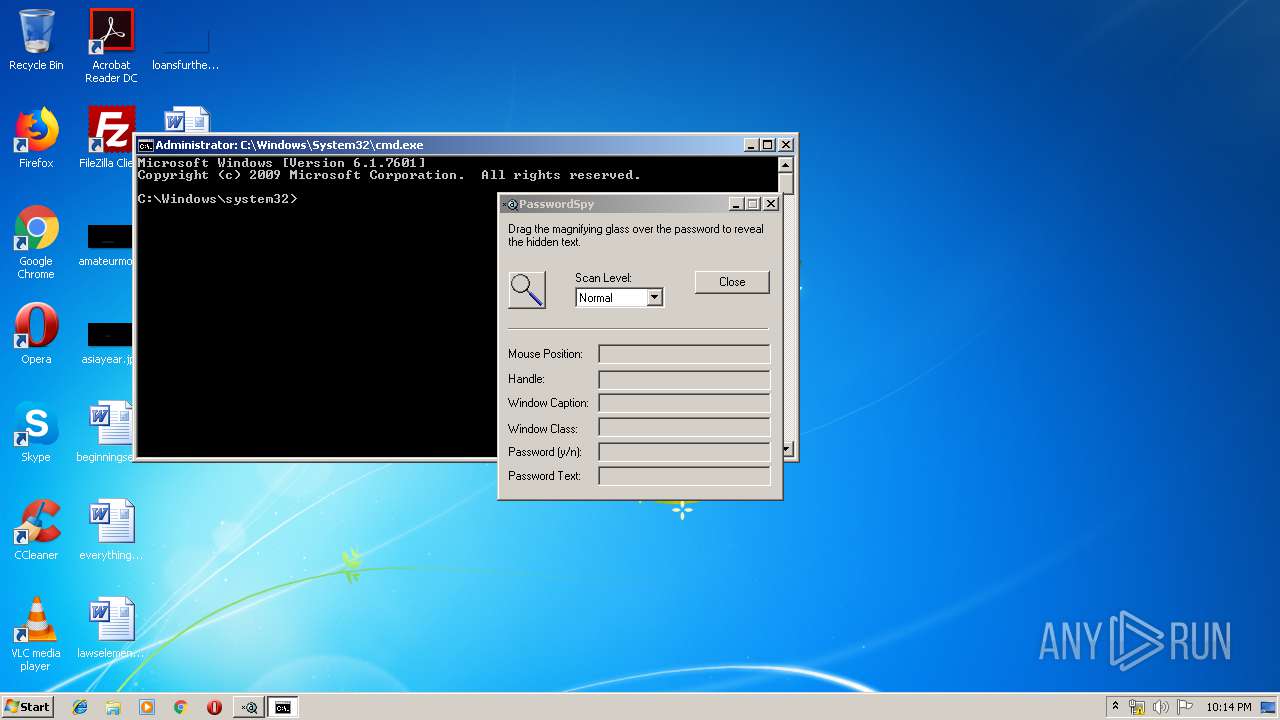Open Chrome from taskbar

(x=180, y=707)
